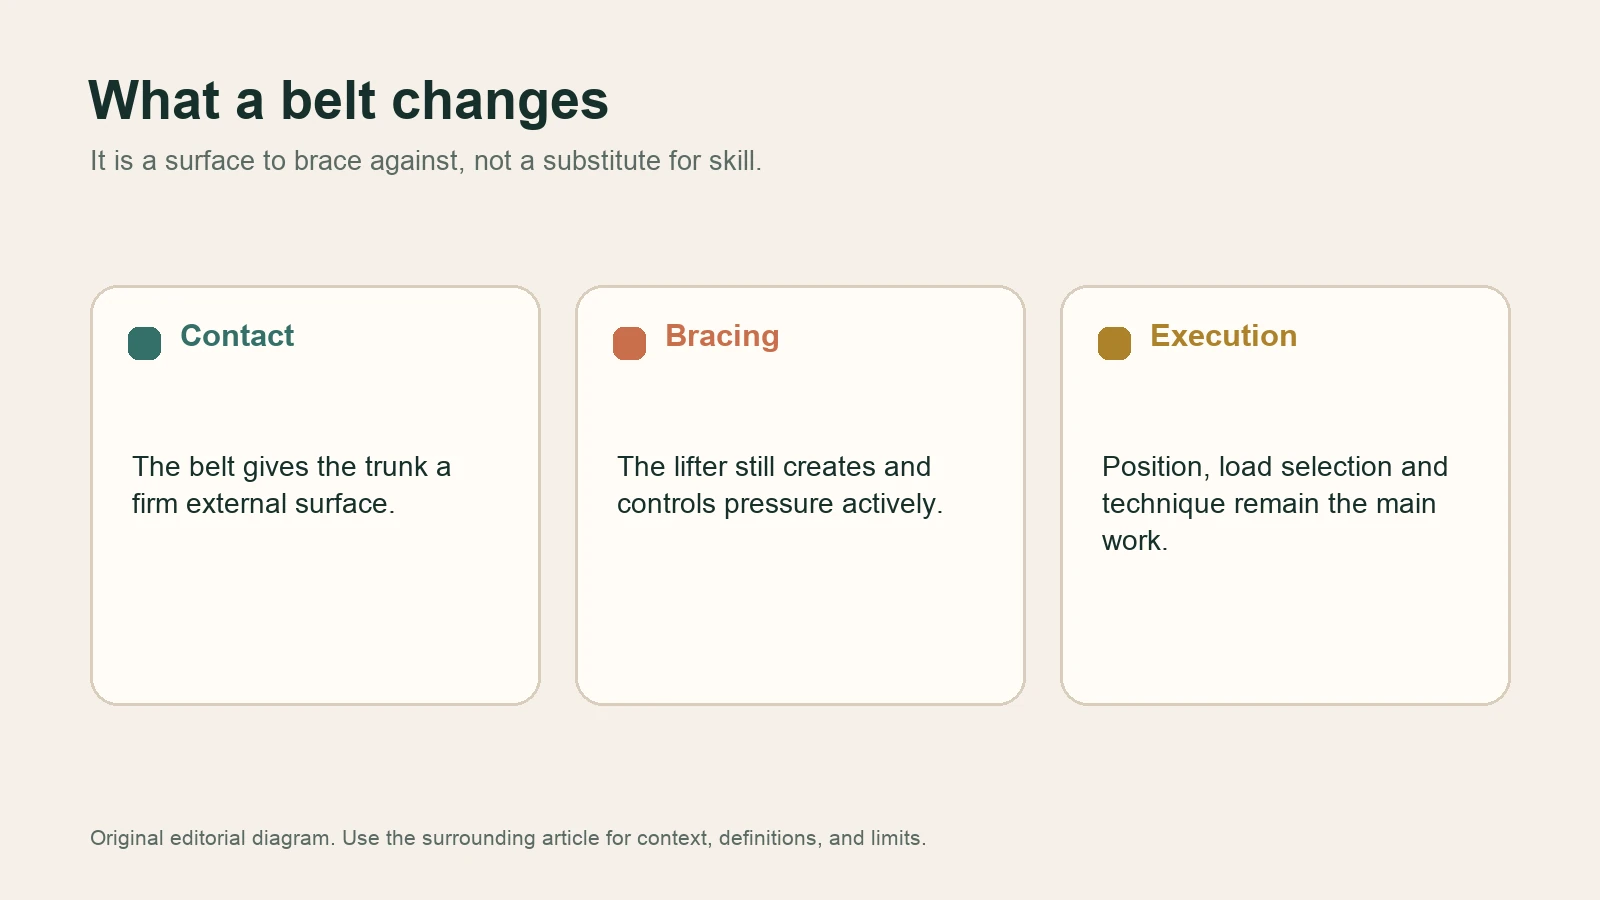Image resolution: width=1600 pixels, height=900 pixels.
Task: Click 'technique remain the main' line
Action: [x=1269, y=504]
